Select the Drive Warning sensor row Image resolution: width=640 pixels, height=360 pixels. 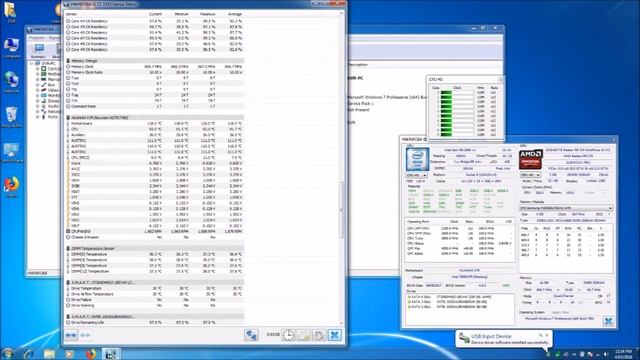coord(155,305)
